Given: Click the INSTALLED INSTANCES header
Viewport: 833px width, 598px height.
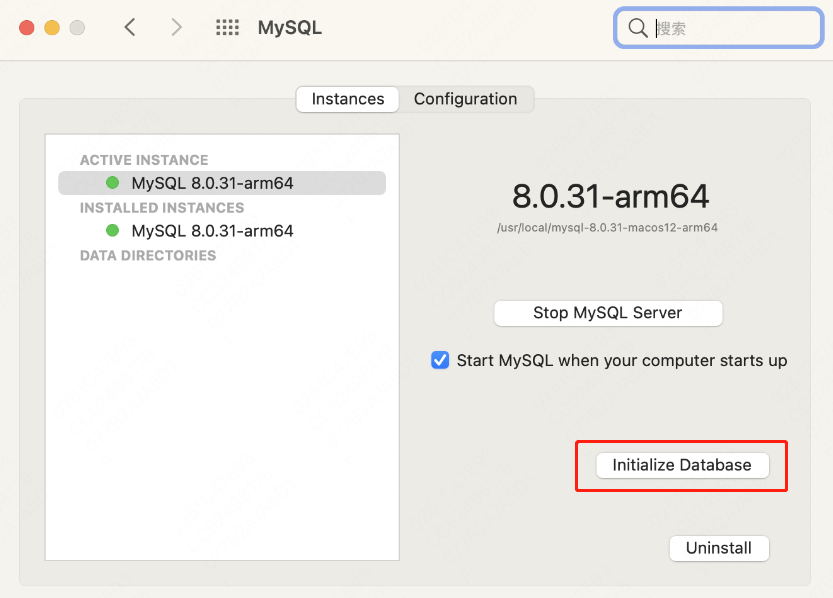Looking at the screenshot, I should (162, 208).
